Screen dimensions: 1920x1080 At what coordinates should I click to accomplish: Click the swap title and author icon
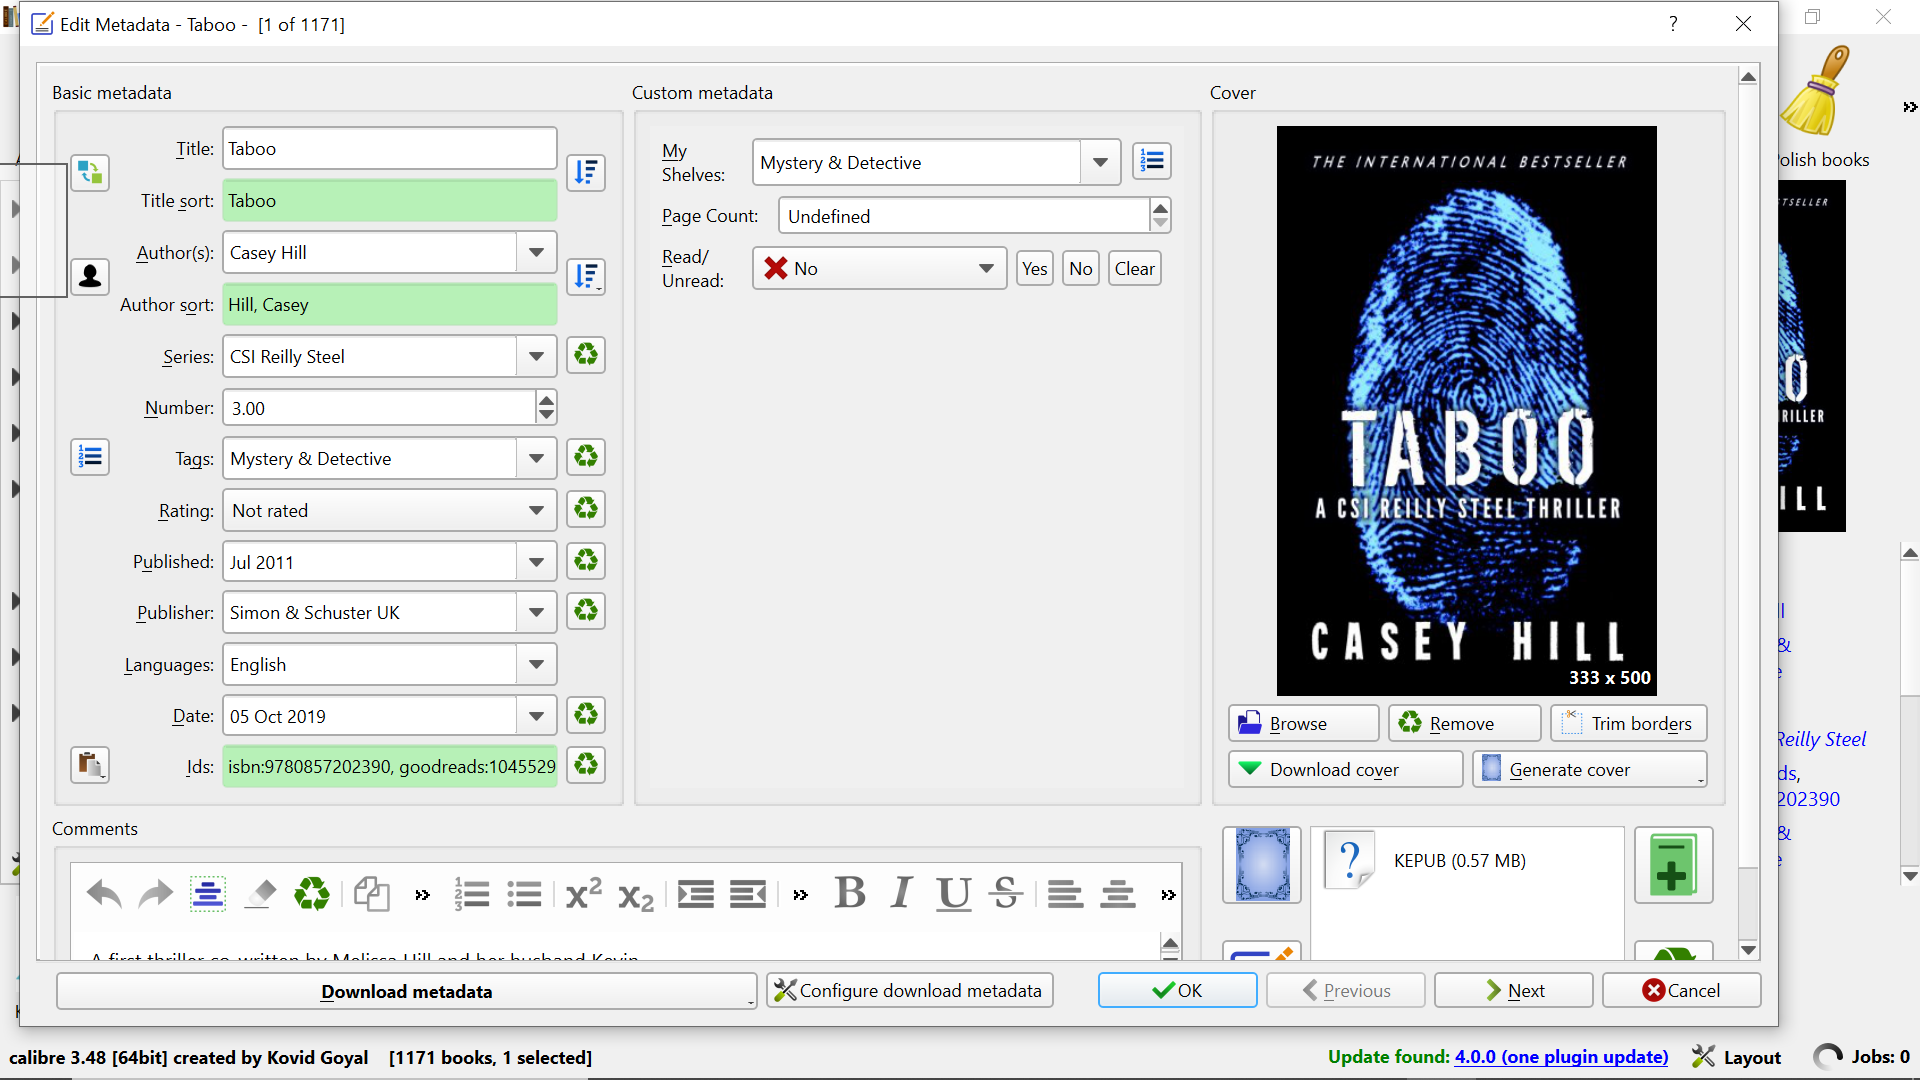point(90,172)
